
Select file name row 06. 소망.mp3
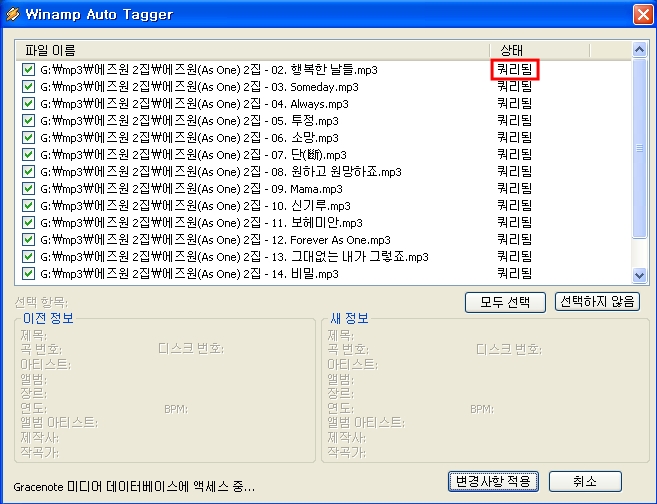point(189,137)
